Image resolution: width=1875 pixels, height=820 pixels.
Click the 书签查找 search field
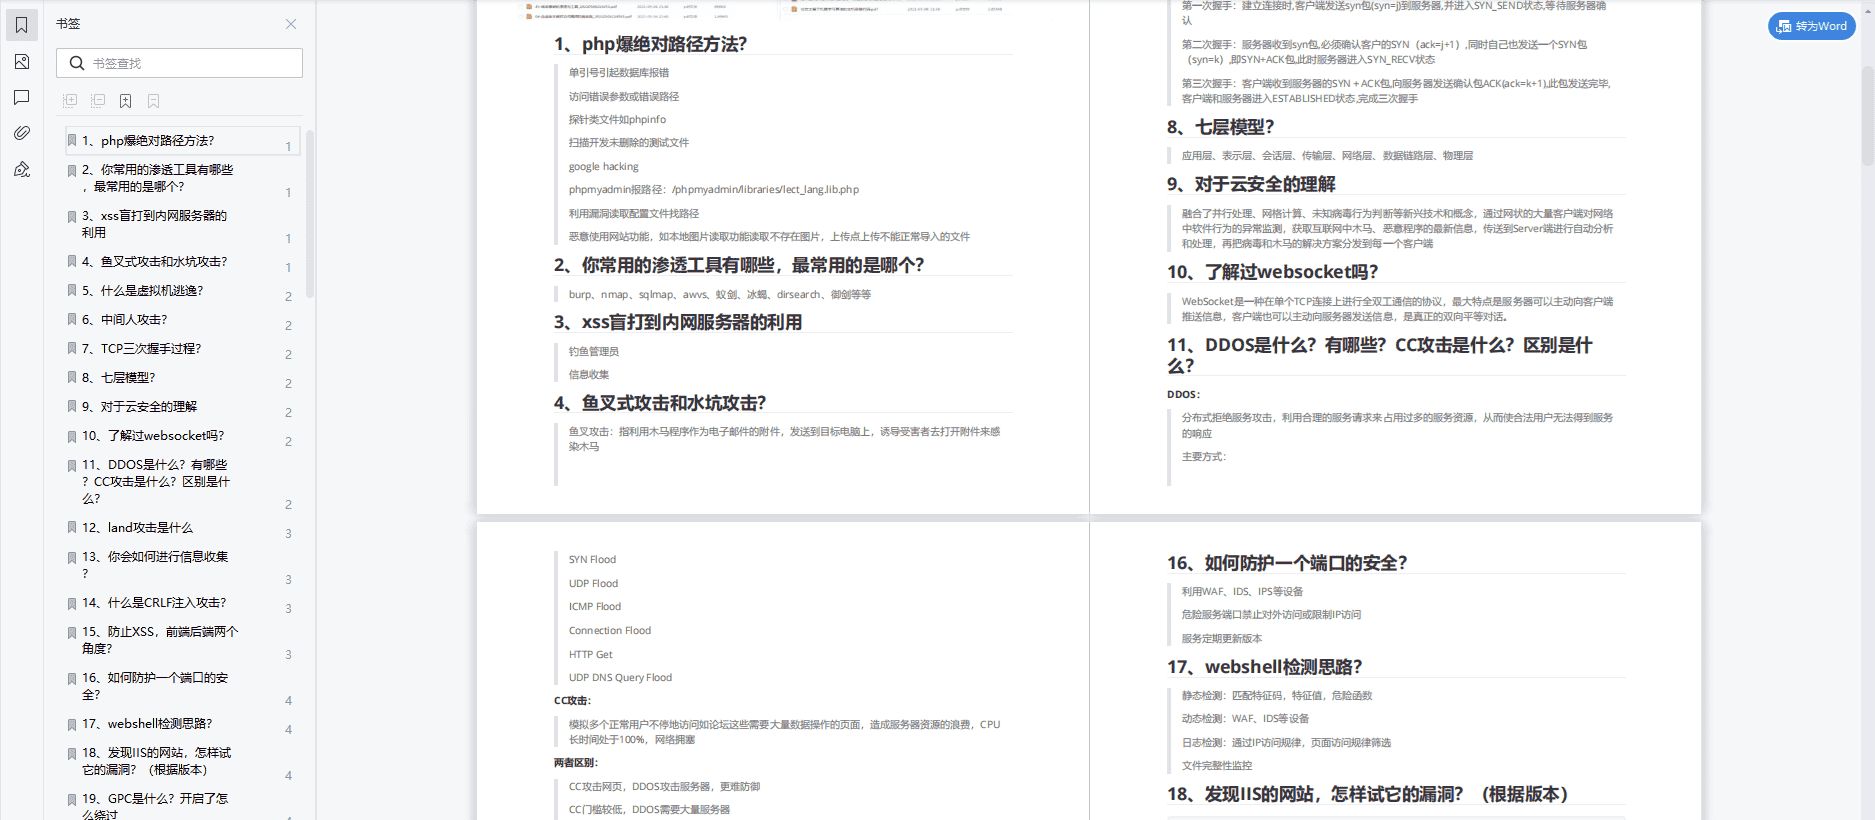pos(179,63)
